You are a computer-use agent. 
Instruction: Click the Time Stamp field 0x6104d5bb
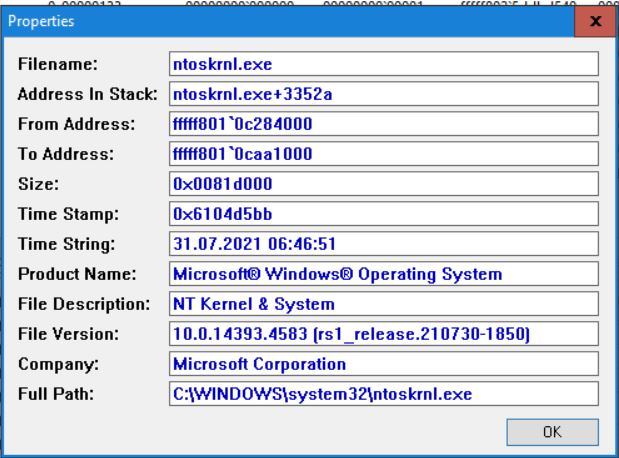tap(384, 214)
